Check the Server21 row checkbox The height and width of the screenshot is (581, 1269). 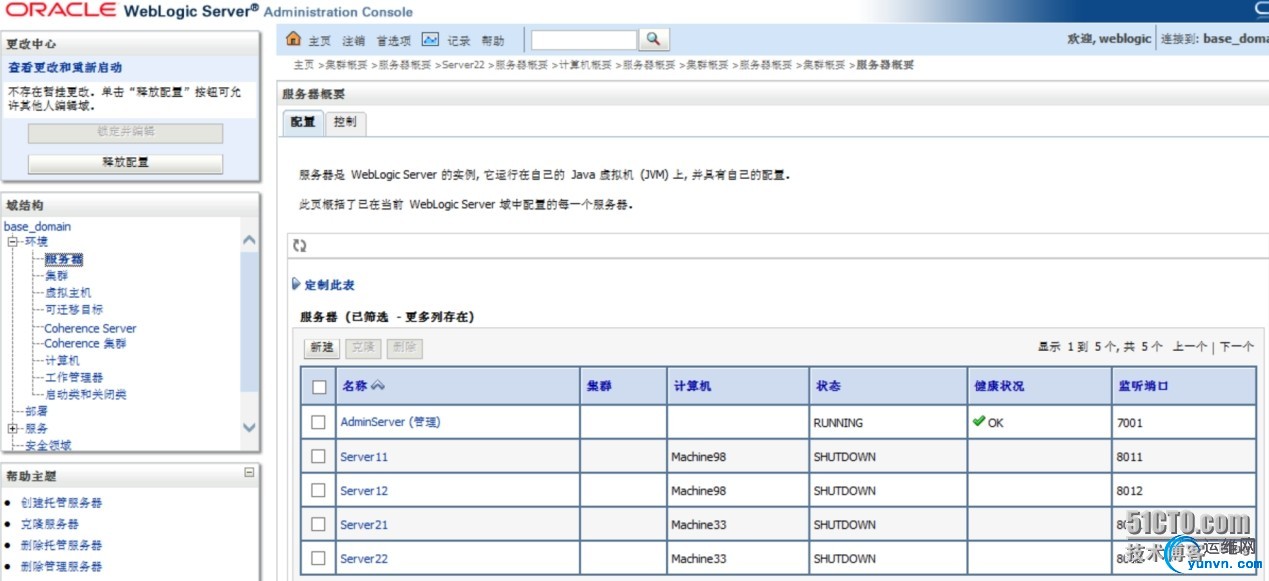coord(319,524)
